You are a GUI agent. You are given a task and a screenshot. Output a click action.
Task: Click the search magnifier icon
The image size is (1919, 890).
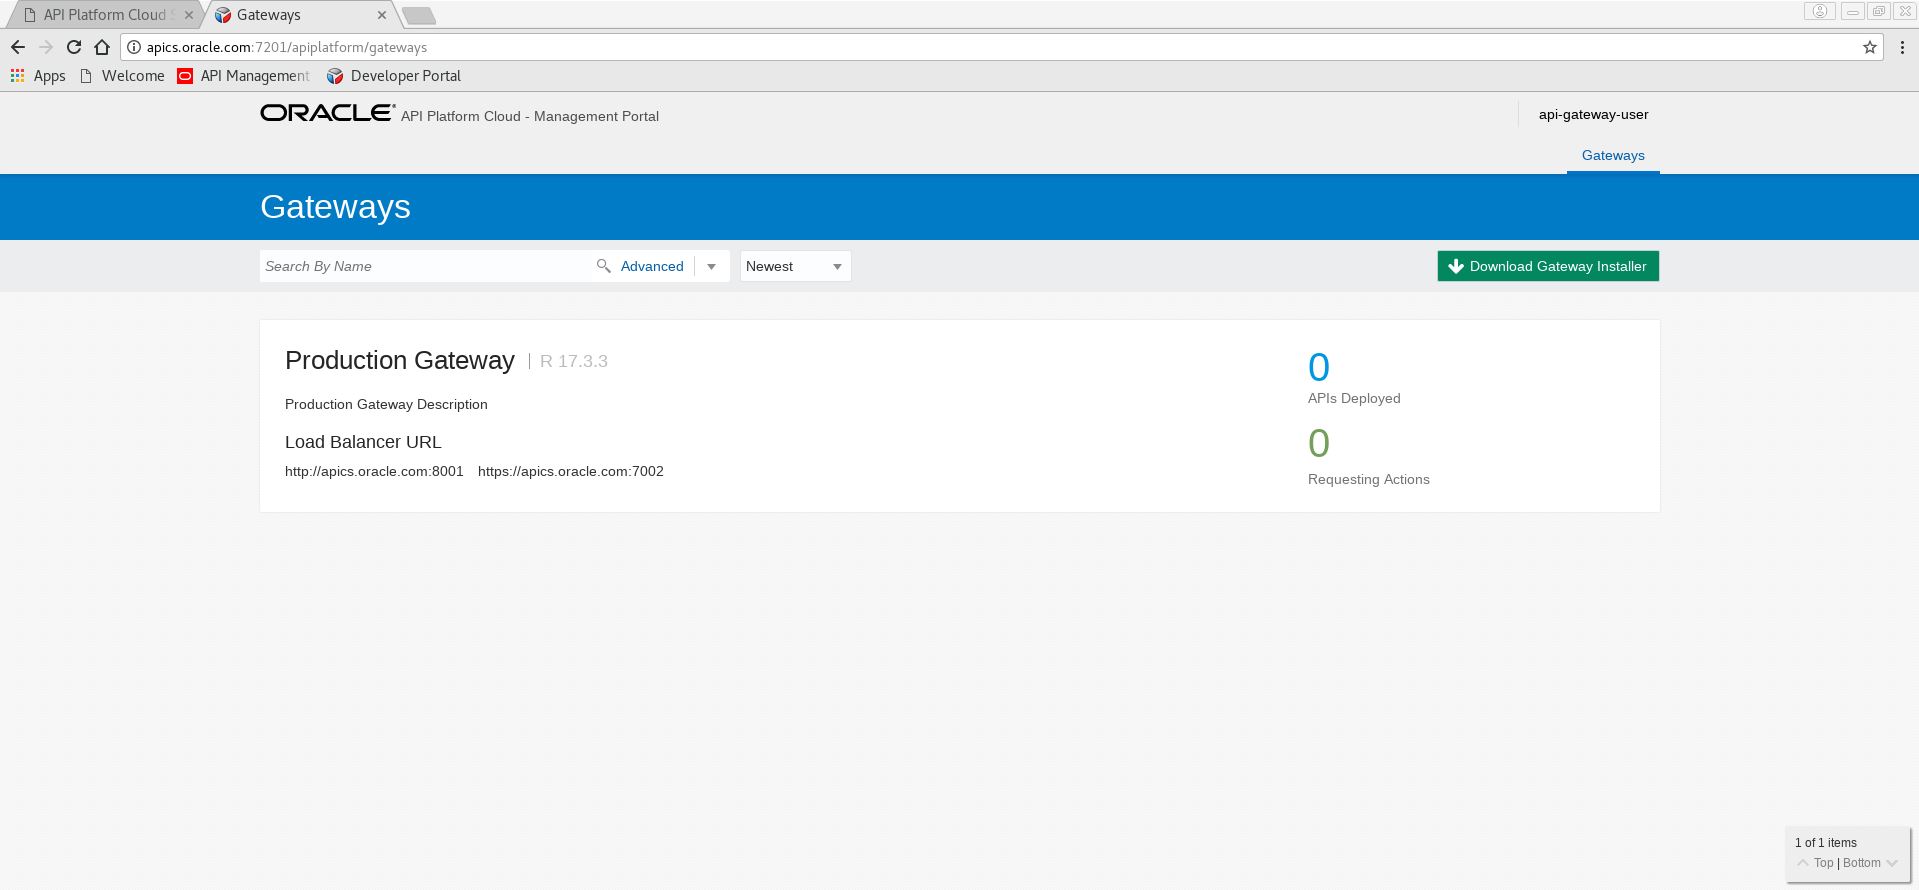pos(603,266)
